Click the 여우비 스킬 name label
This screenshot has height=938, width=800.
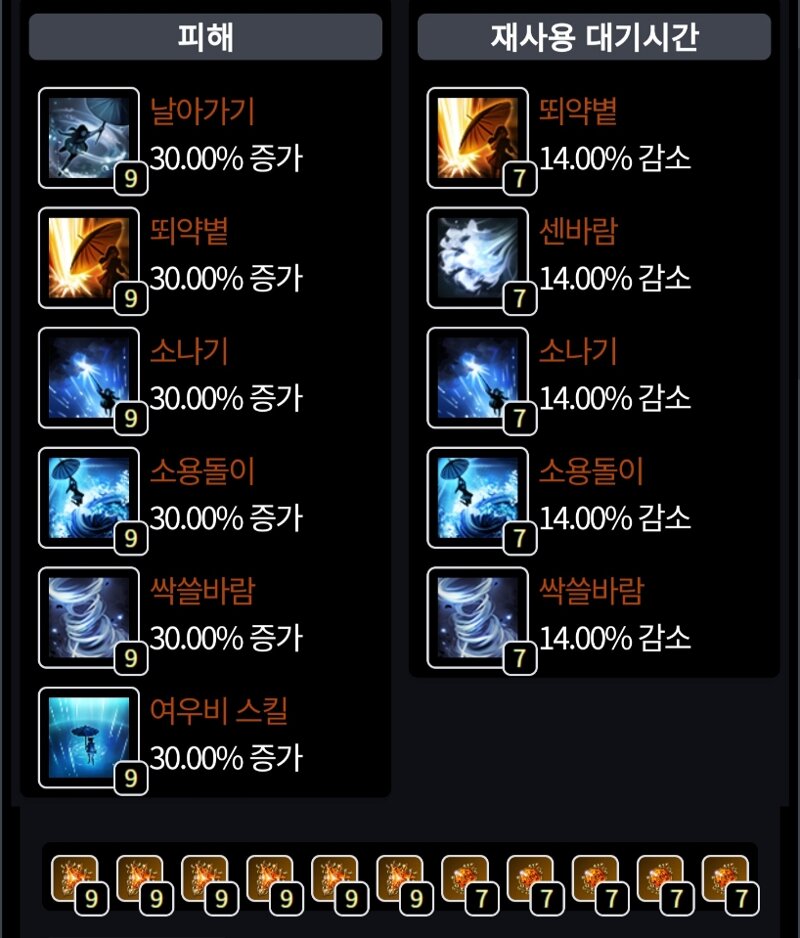(x=219, y=711)
